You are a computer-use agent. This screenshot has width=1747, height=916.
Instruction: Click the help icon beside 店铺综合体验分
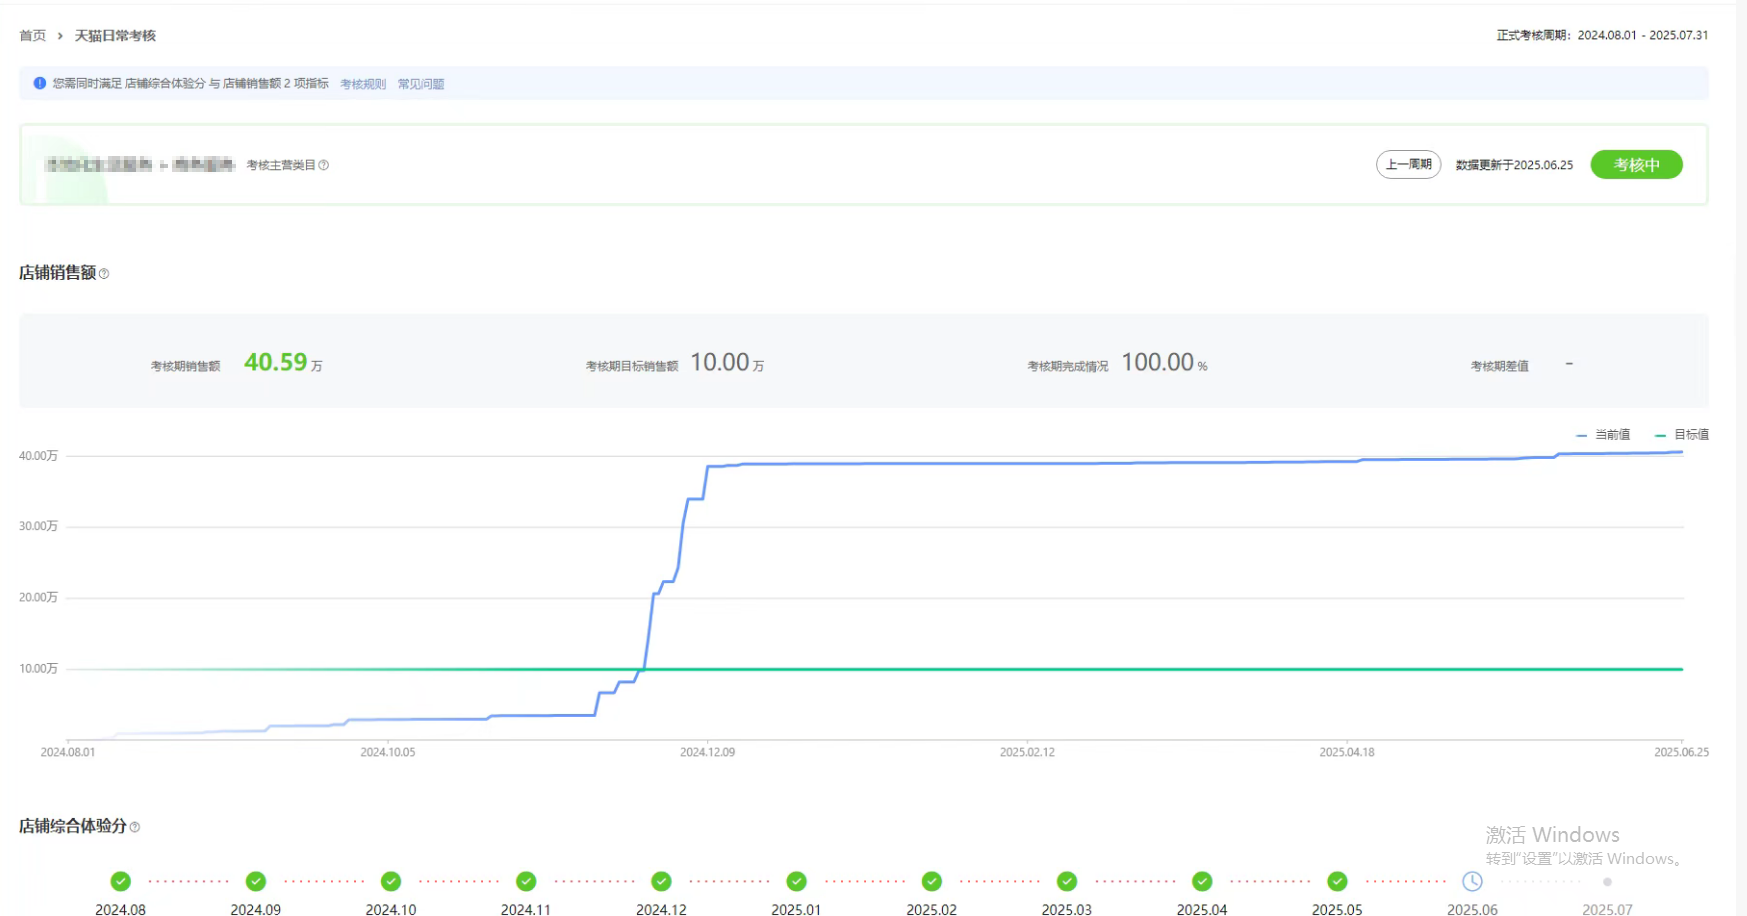coord(135,827)
